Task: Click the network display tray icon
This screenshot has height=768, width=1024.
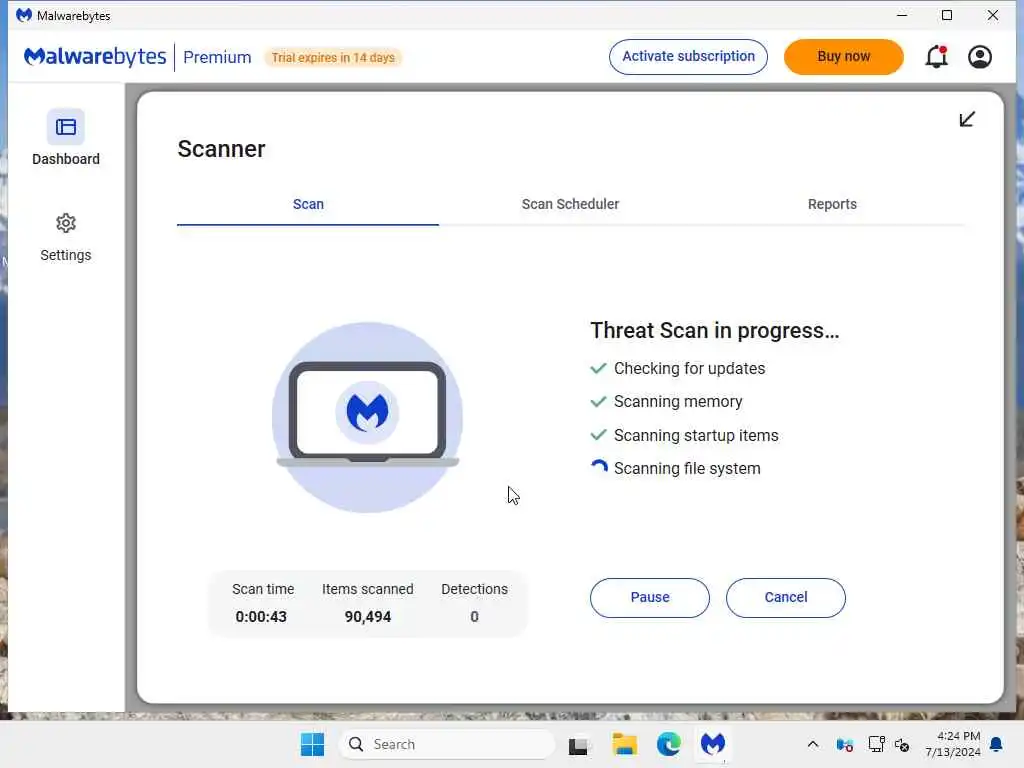Action: pos(876,744)
